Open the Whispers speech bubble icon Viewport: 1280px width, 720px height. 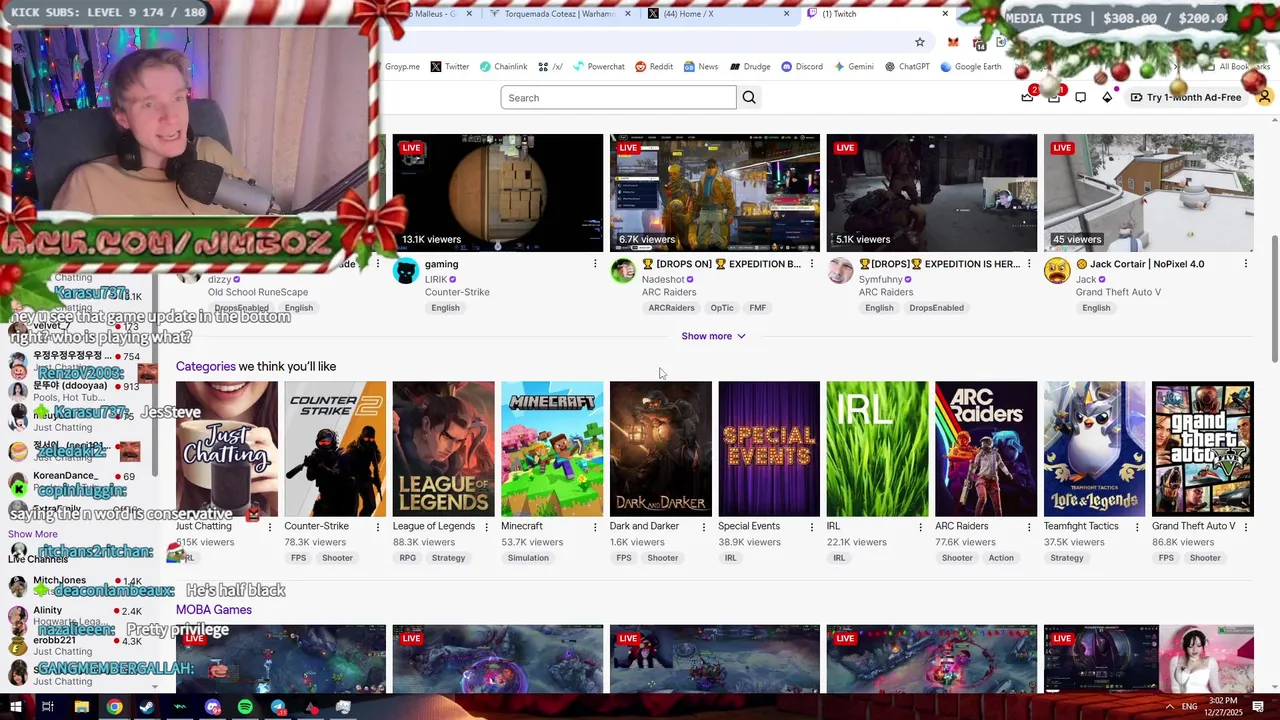pos(1081,97)
